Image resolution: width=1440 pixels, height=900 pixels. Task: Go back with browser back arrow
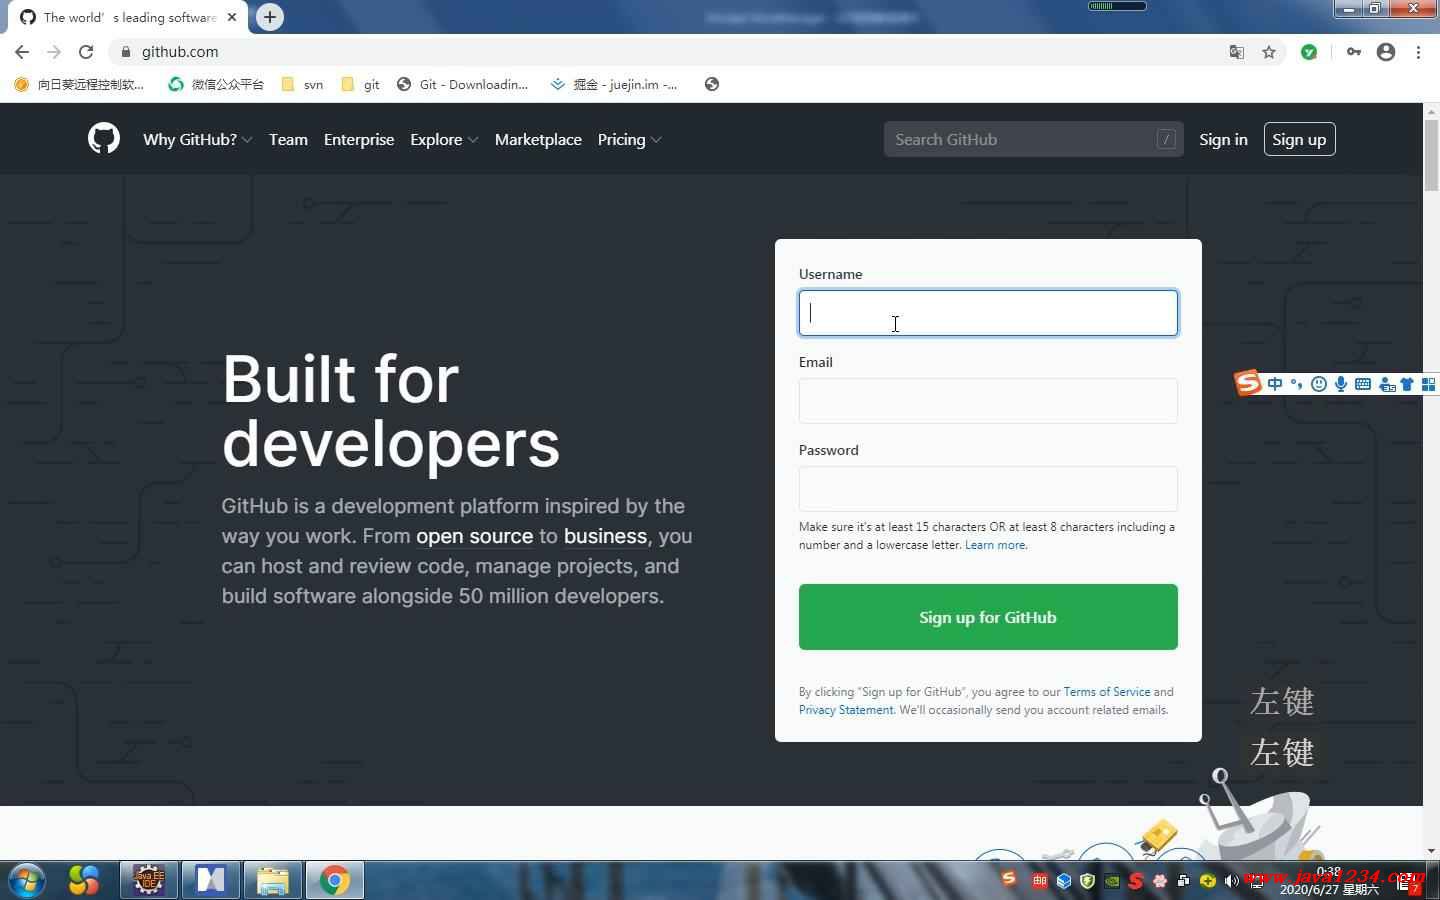22,52
